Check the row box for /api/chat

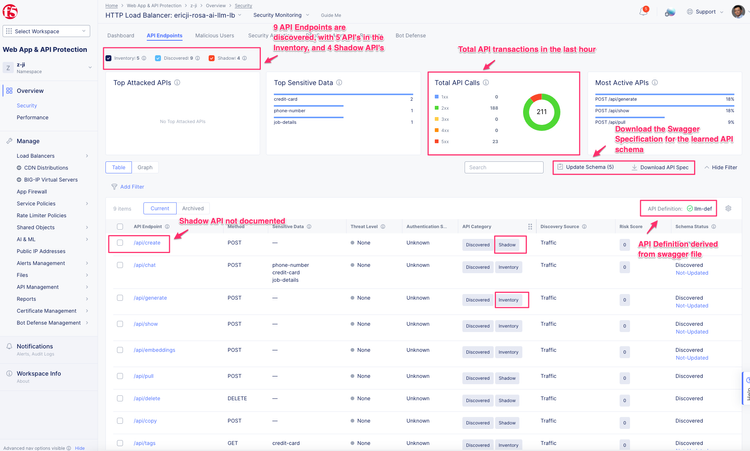120,266
